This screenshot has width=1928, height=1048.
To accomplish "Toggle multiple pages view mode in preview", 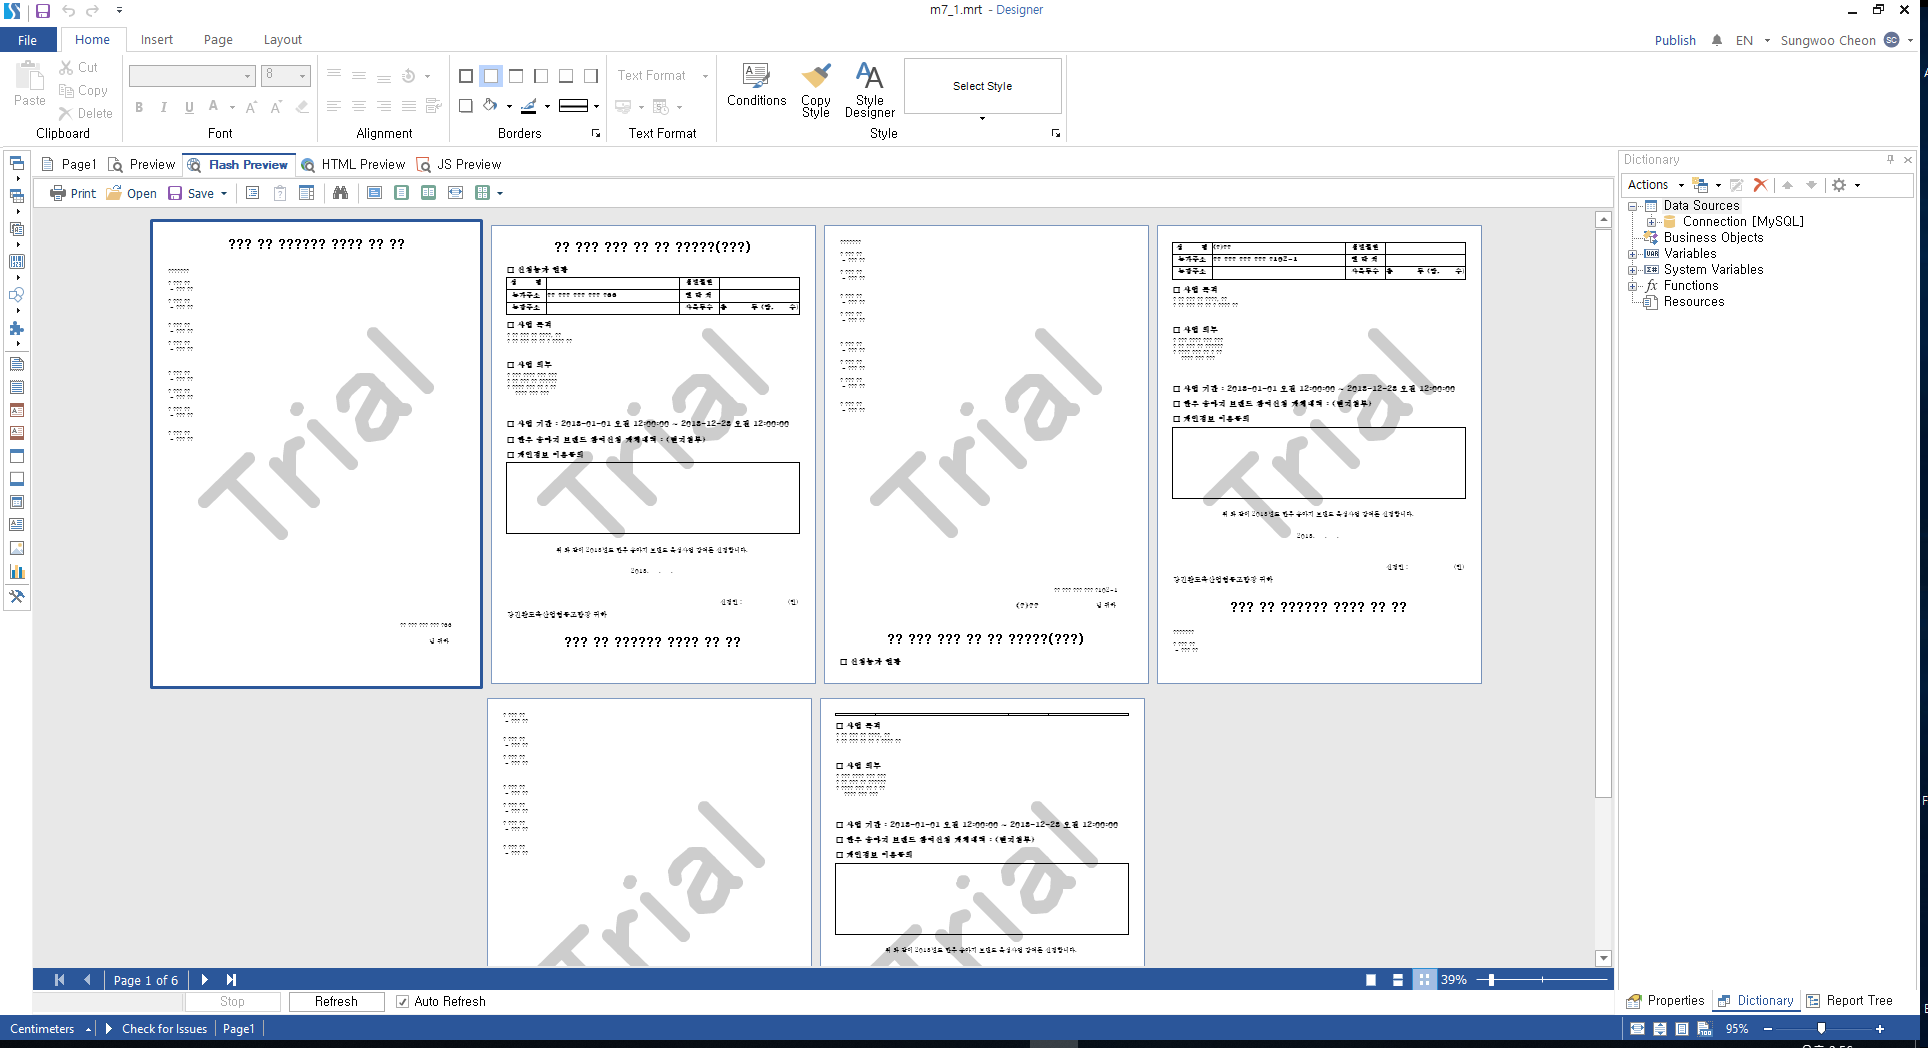I will [1424, 980].
